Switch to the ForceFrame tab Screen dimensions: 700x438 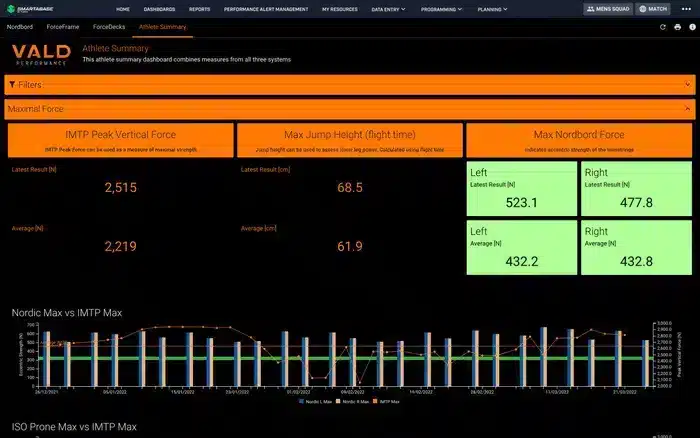pyautogui.click(x=63, y=27)
